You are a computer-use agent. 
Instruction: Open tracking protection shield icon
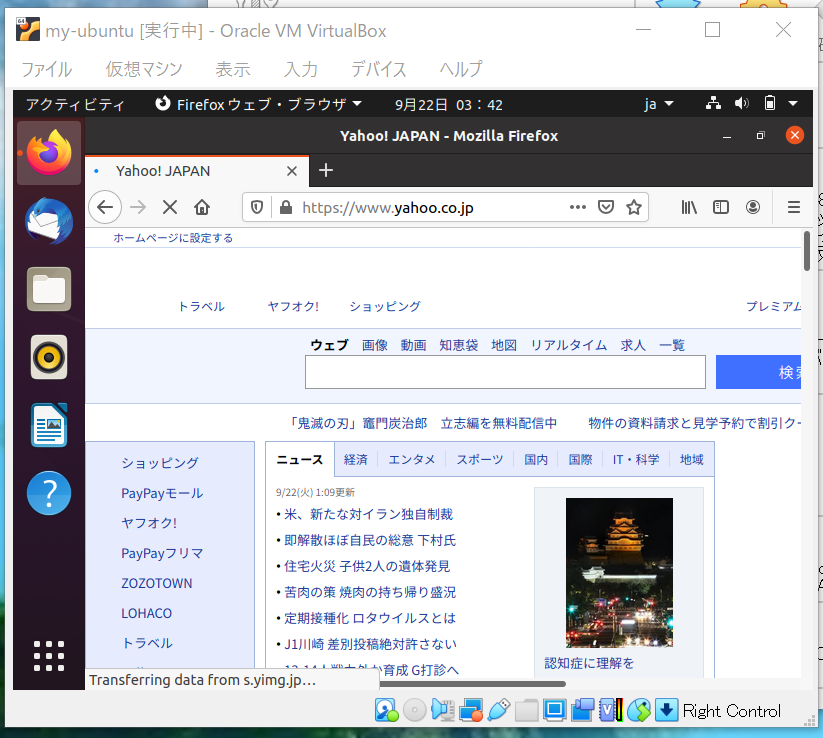[257, 207]
